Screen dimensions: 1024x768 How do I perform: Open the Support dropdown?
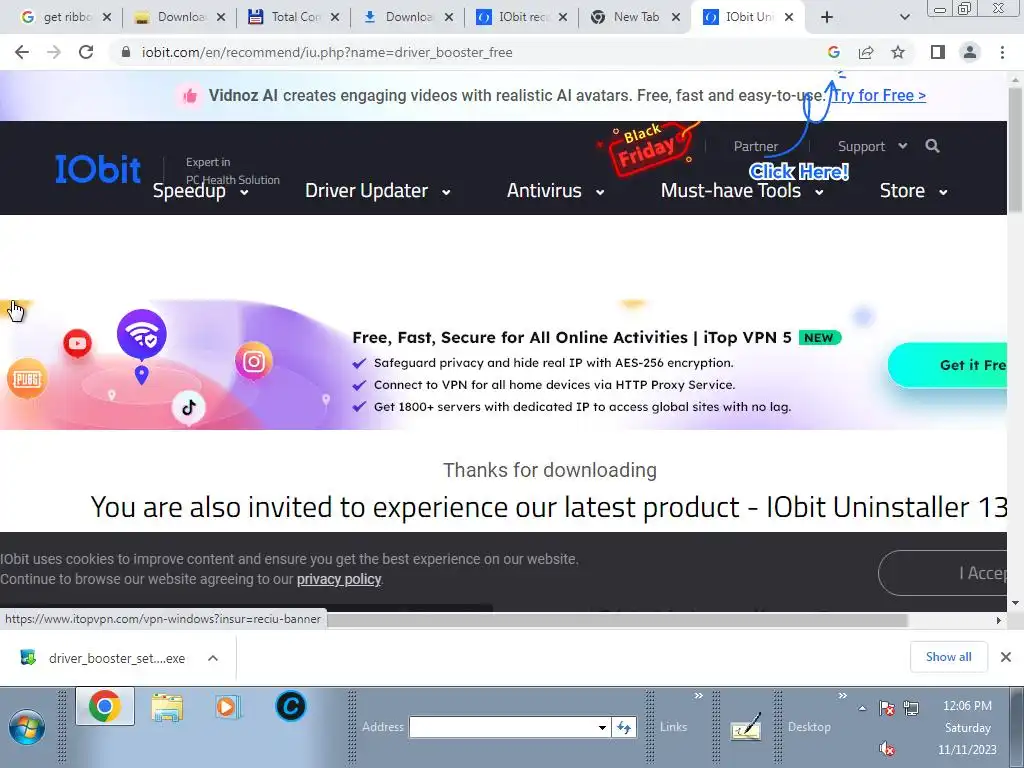pyautogui.click(x=872, y=146)
